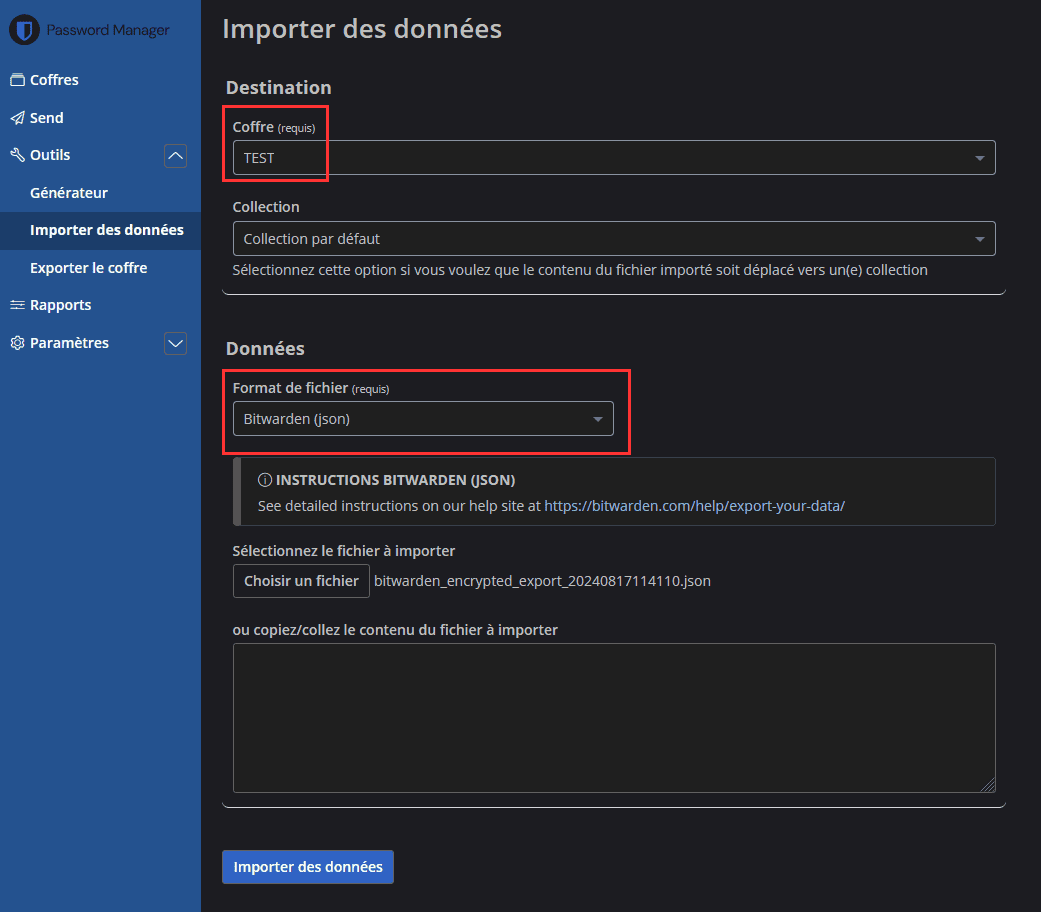
Task: Click the Destination section heading
Action: click(279, 88)
